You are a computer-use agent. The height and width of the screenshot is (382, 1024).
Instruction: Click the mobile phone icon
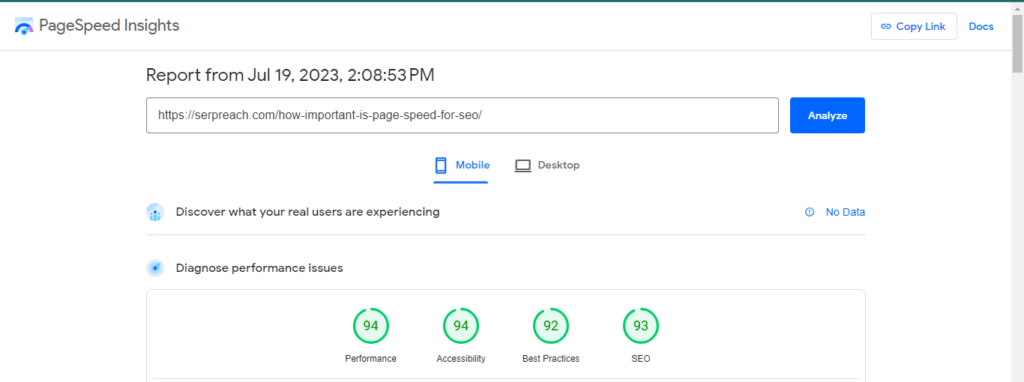(441, 165)
